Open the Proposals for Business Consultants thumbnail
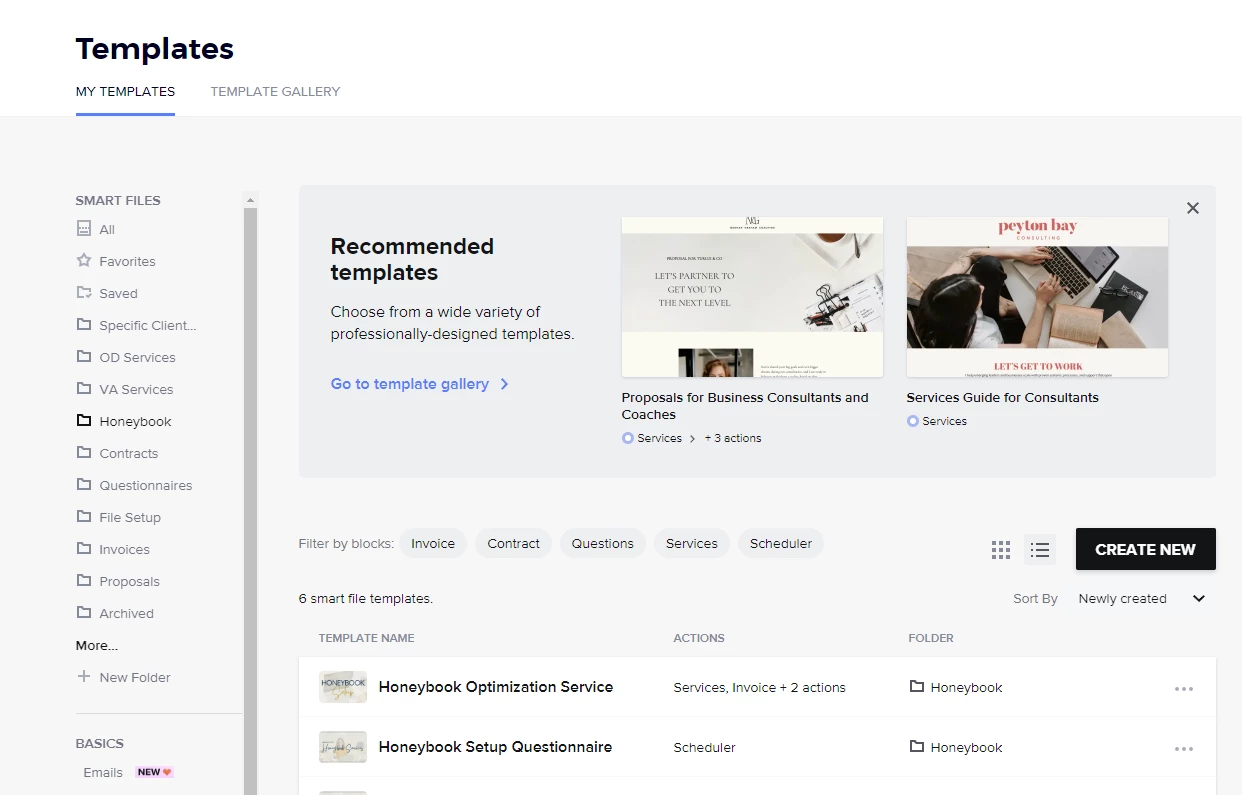The image size is (1242, 795). 752,297
